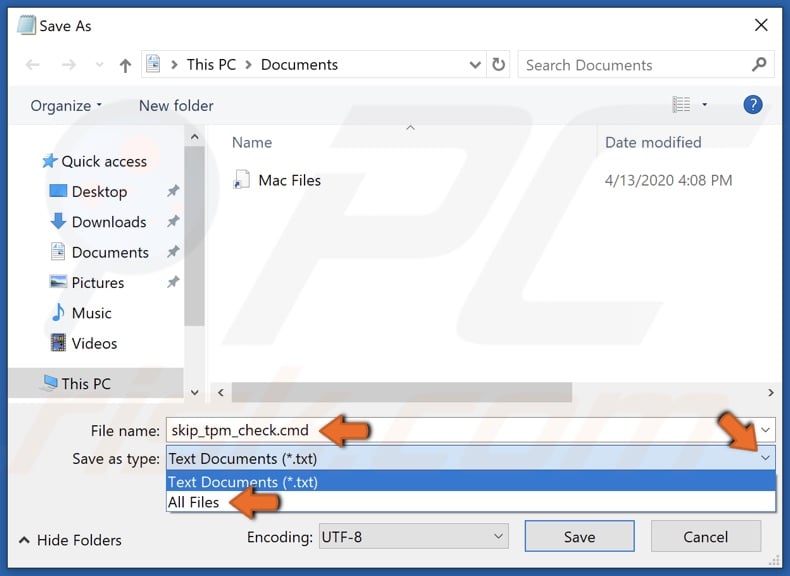The image size is (790, 576).
Task: Choose Text Documents (*.txt) from list
Action: click(x=471, y=482)
